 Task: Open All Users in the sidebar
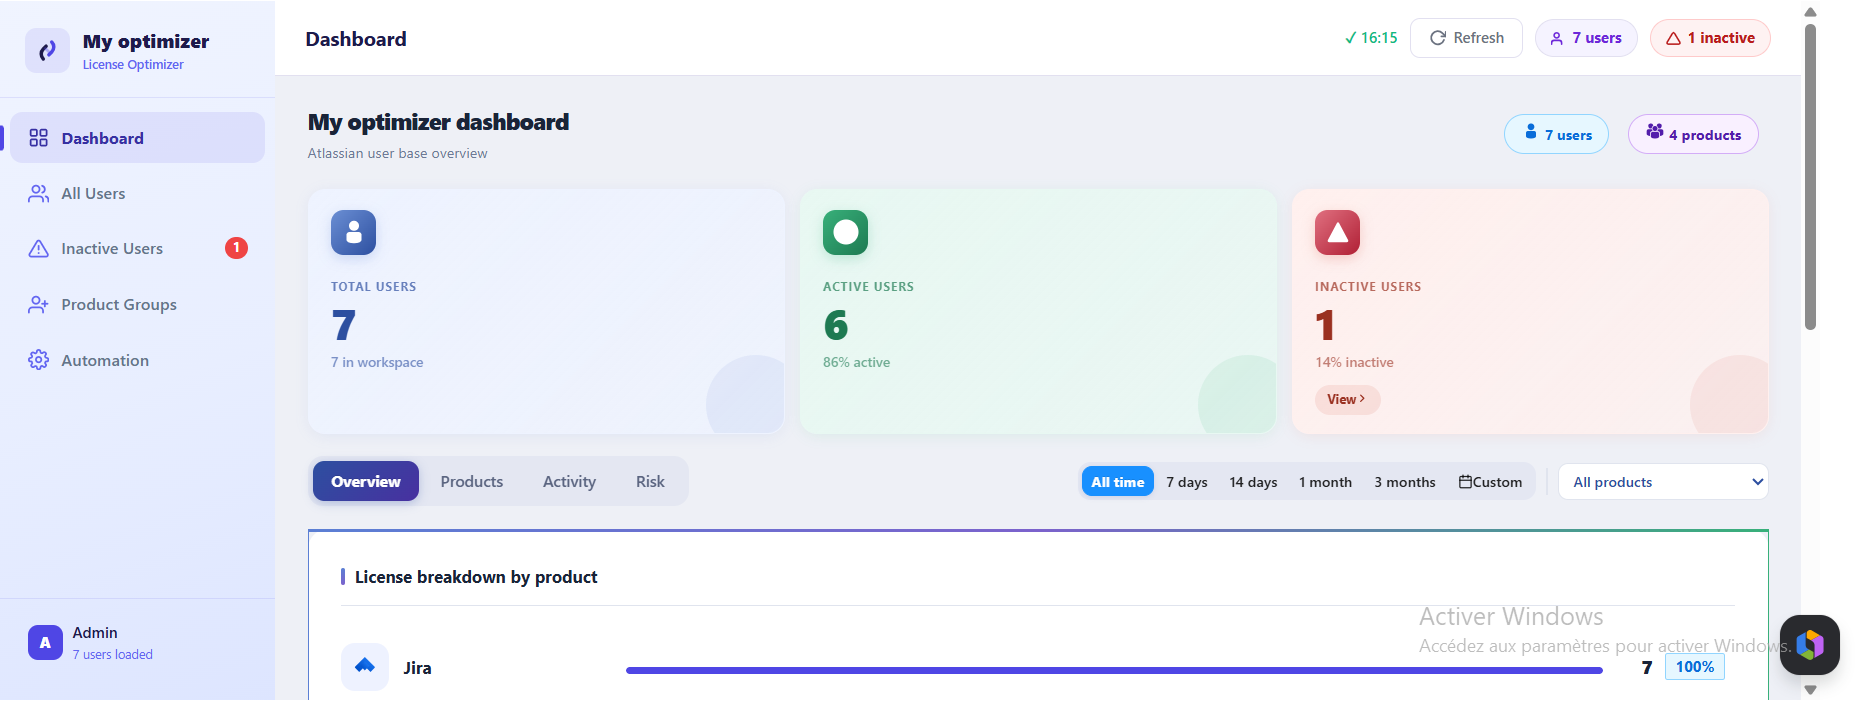(x=137, y=194)
